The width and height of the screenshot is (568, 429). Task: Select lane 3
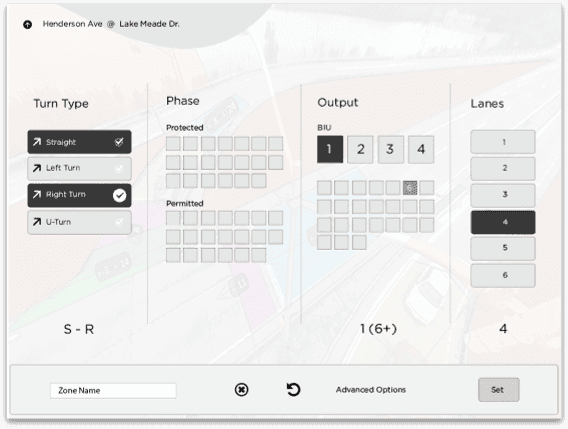point(503,195)
